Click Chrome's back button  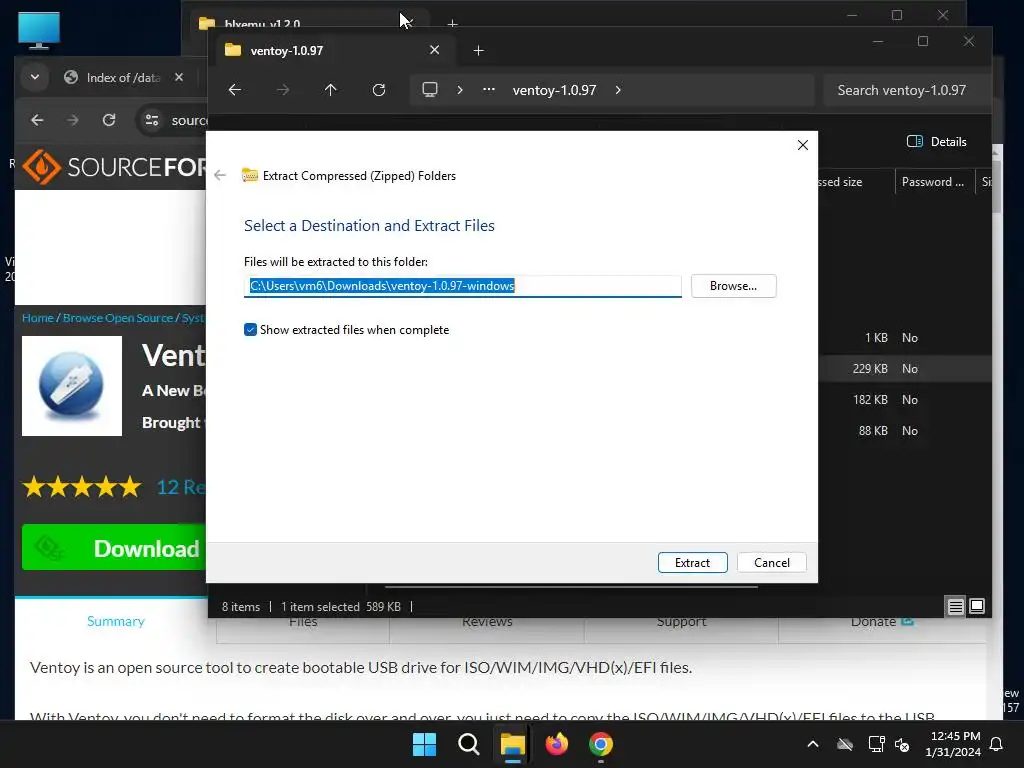(37, 120)
